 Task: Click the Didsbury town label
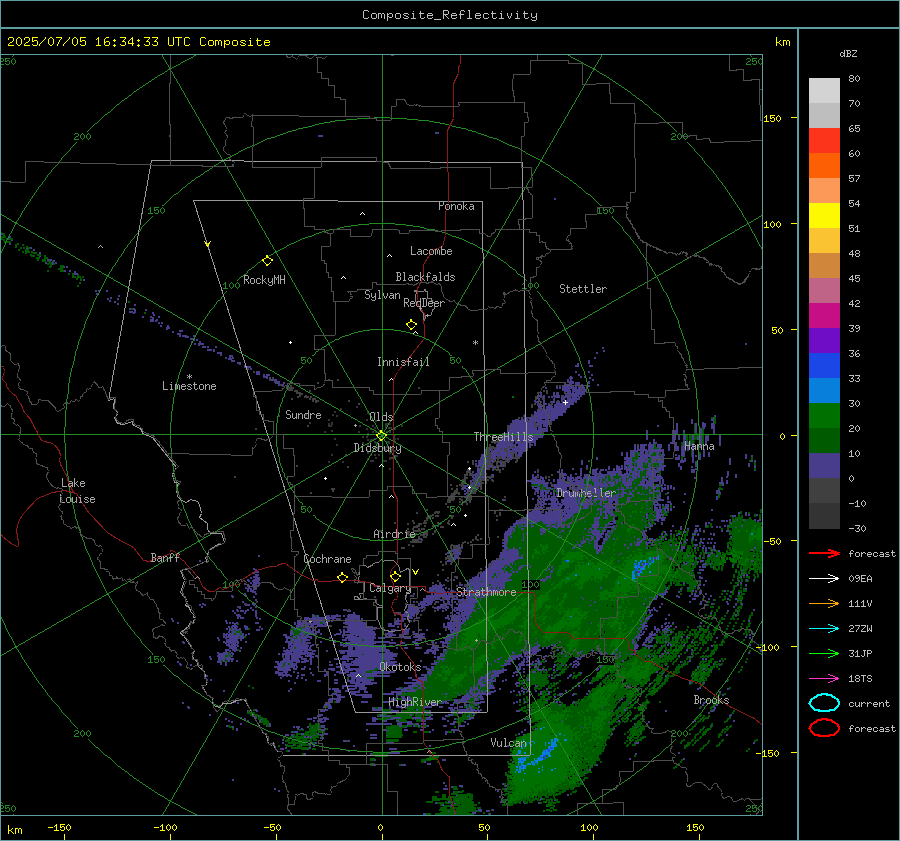(377, 448)
